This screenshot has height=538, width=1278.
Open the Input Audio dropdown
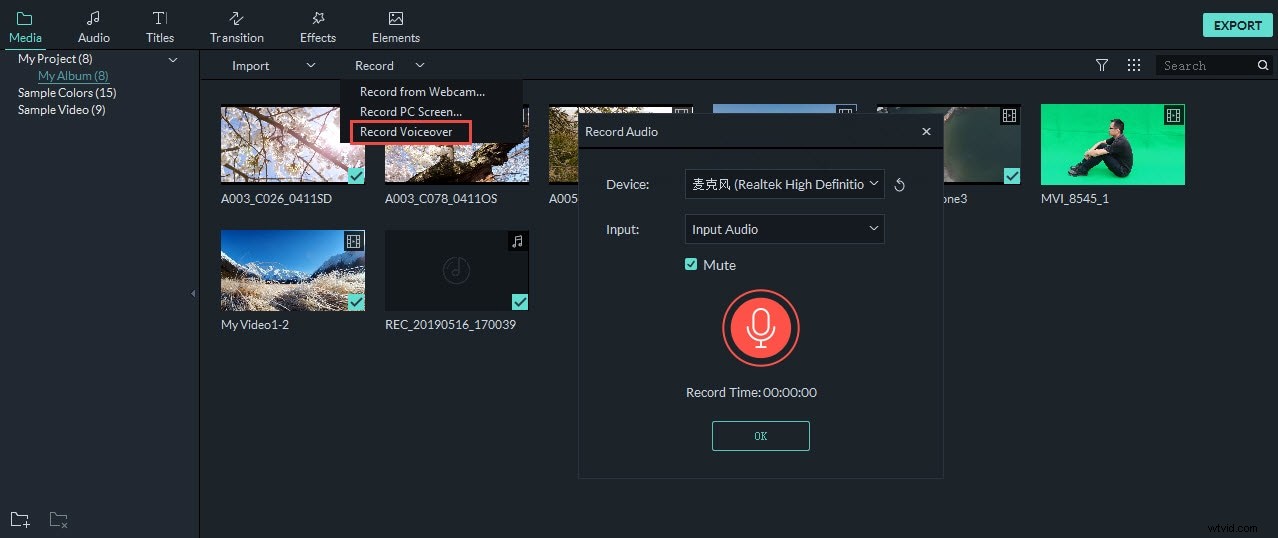784,229
